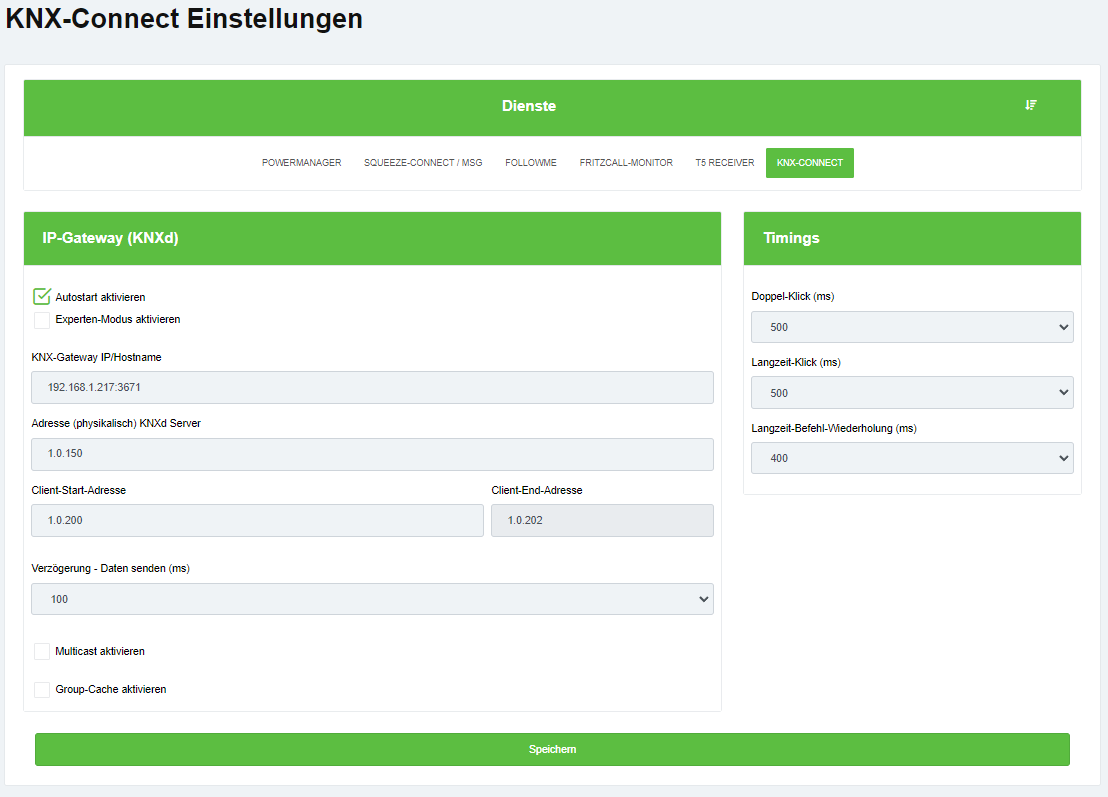The width and height of the screenshot is (1108, 797).
Task: Click the sort icon in Dienste header
Action: [x=1031, y=105]
